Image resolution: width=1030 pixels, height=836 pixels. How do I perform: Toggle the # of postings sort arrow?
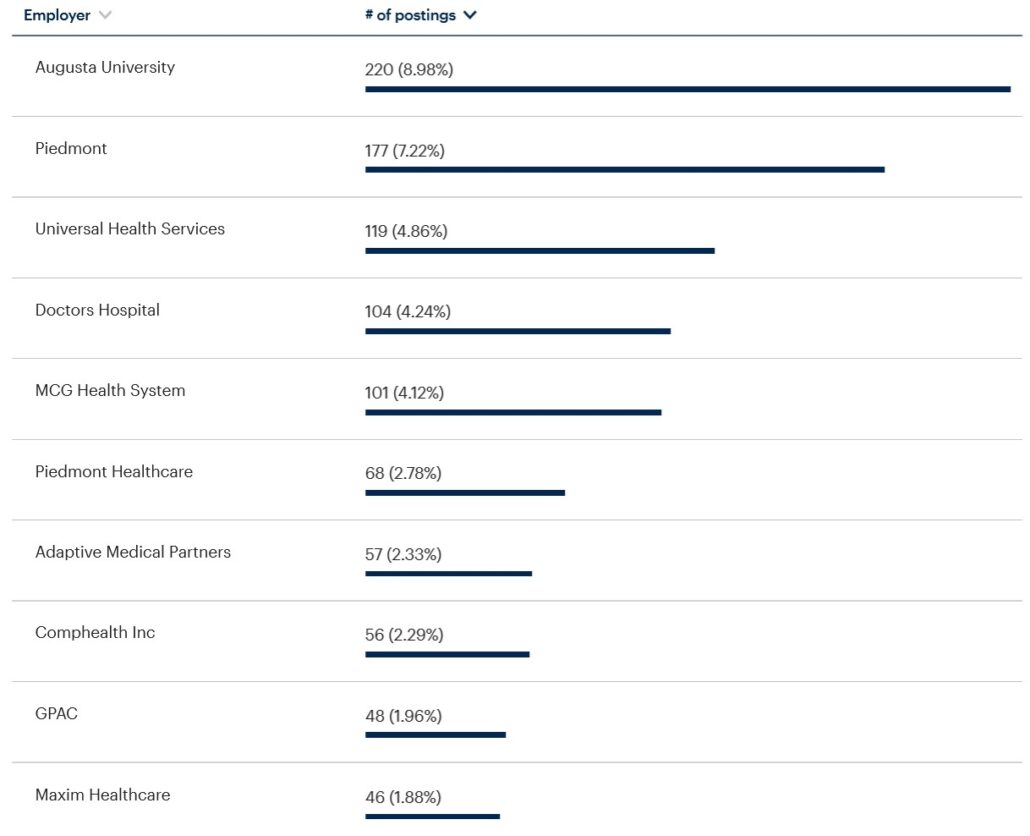(470, 16)
